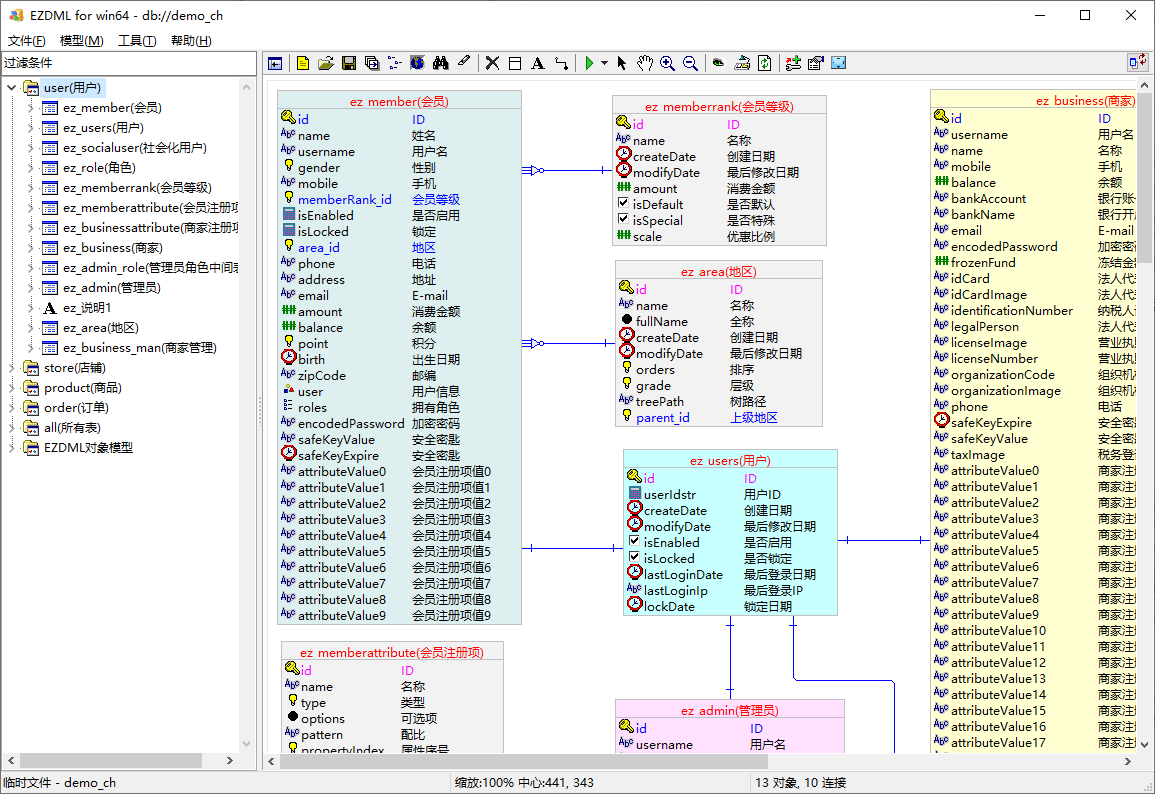
Task: Open dropdown arrow next to run button
Action: click(604, 63)
